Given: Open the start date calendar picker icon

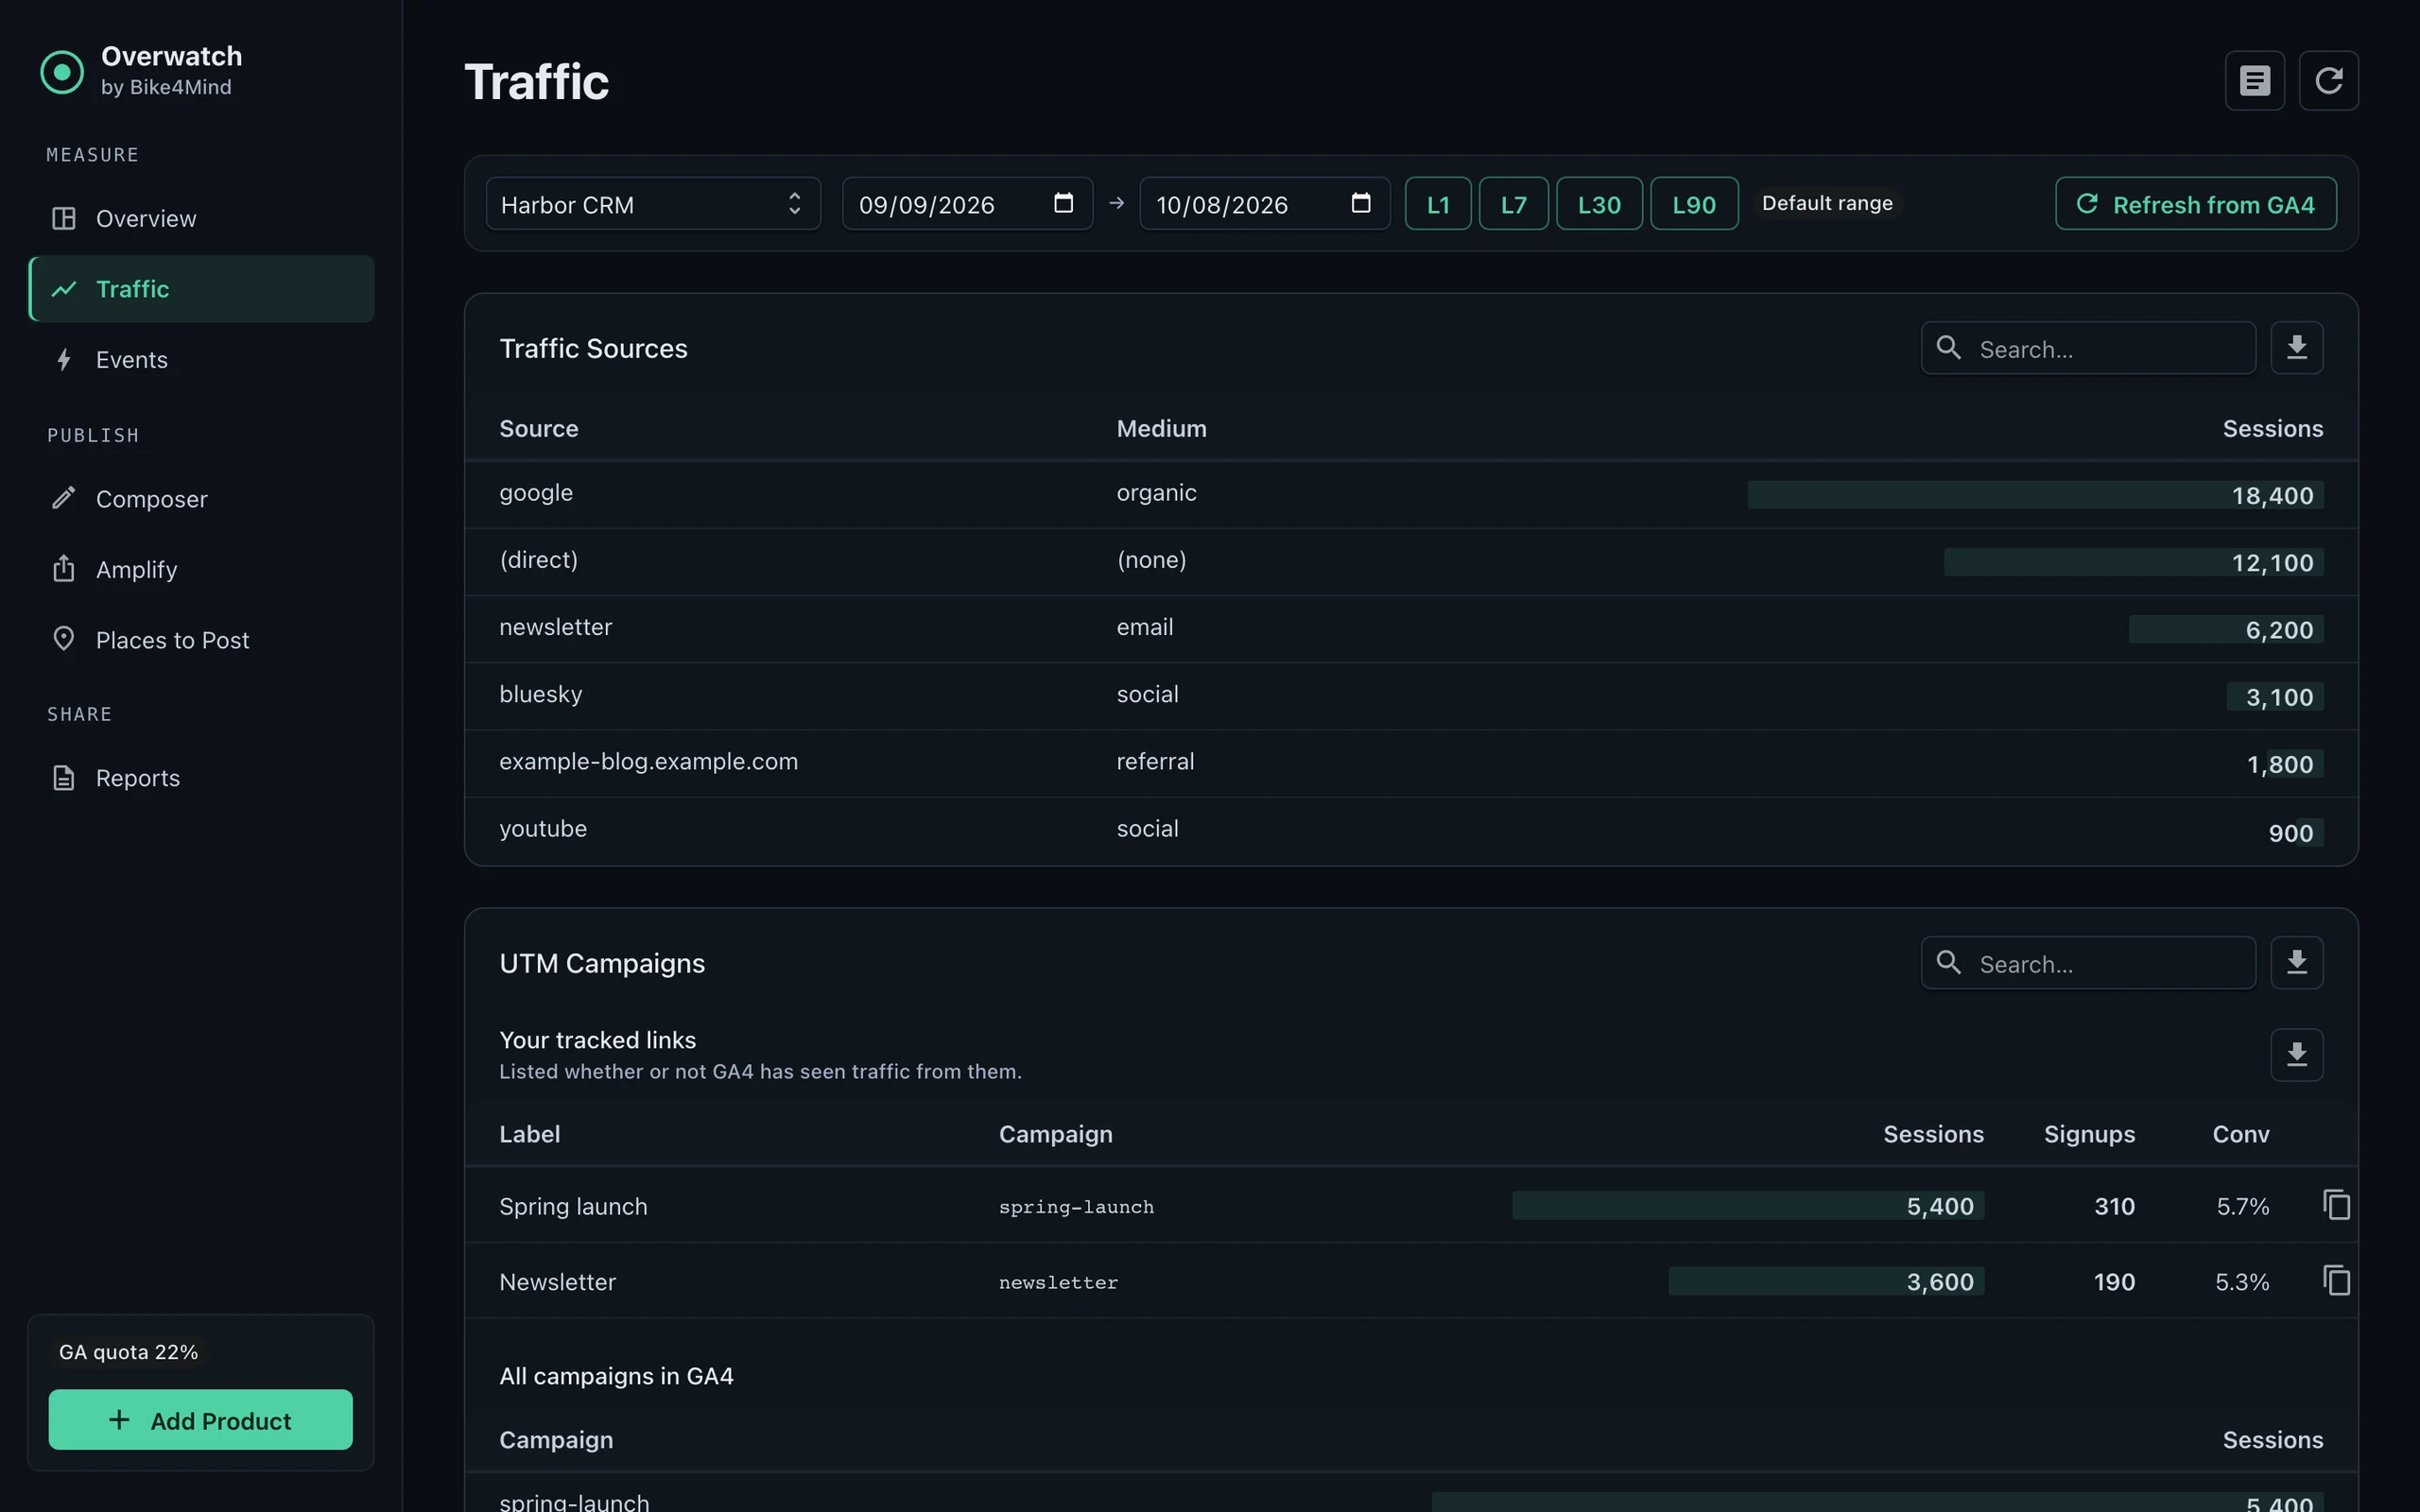Looking at the screenshot, I should pos(1063,203).
